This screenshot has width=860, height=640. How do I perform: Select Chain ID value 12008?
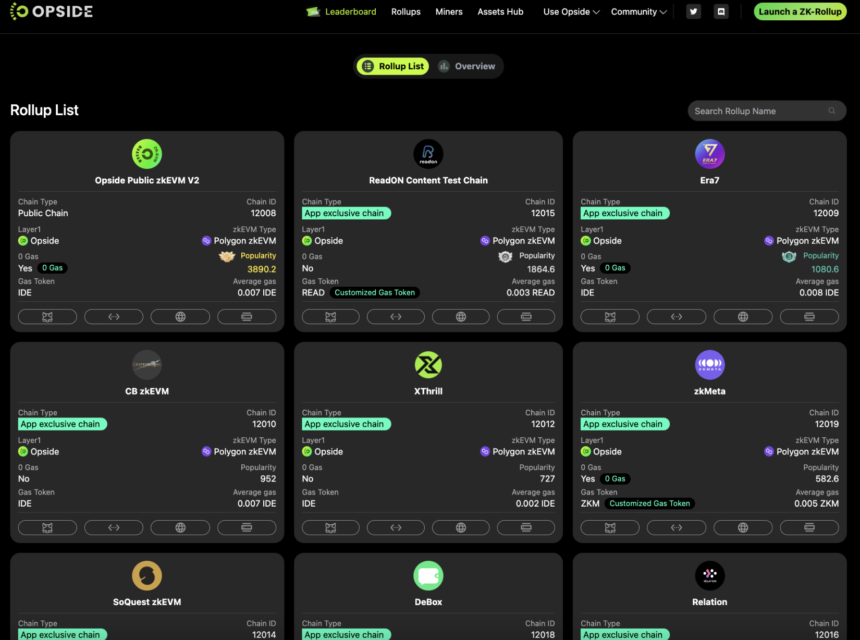tap(263, 213)
